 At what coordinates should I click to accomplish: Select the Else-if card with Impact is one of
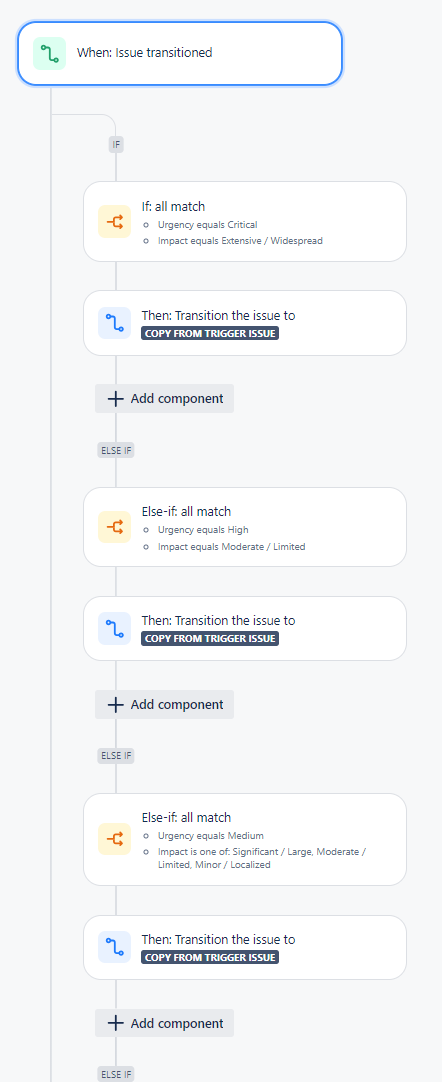(245, 839)
